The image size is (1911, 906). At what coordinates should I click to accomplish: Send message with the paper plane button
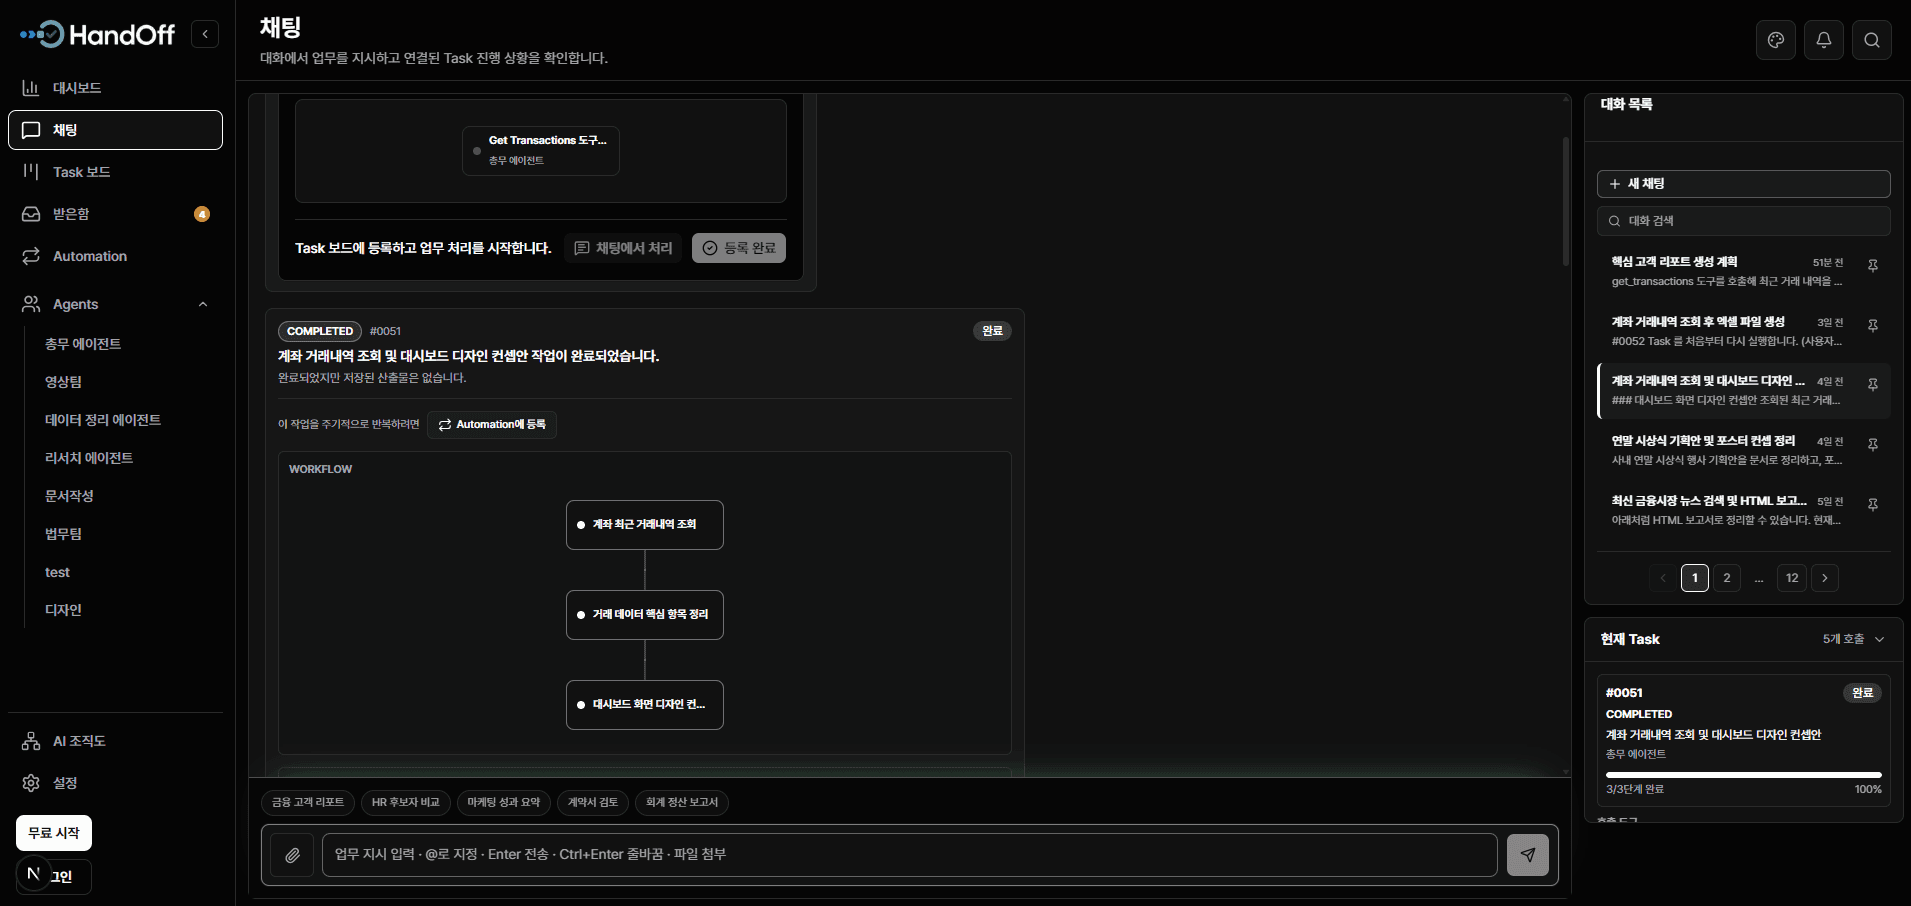[1528, 855]
